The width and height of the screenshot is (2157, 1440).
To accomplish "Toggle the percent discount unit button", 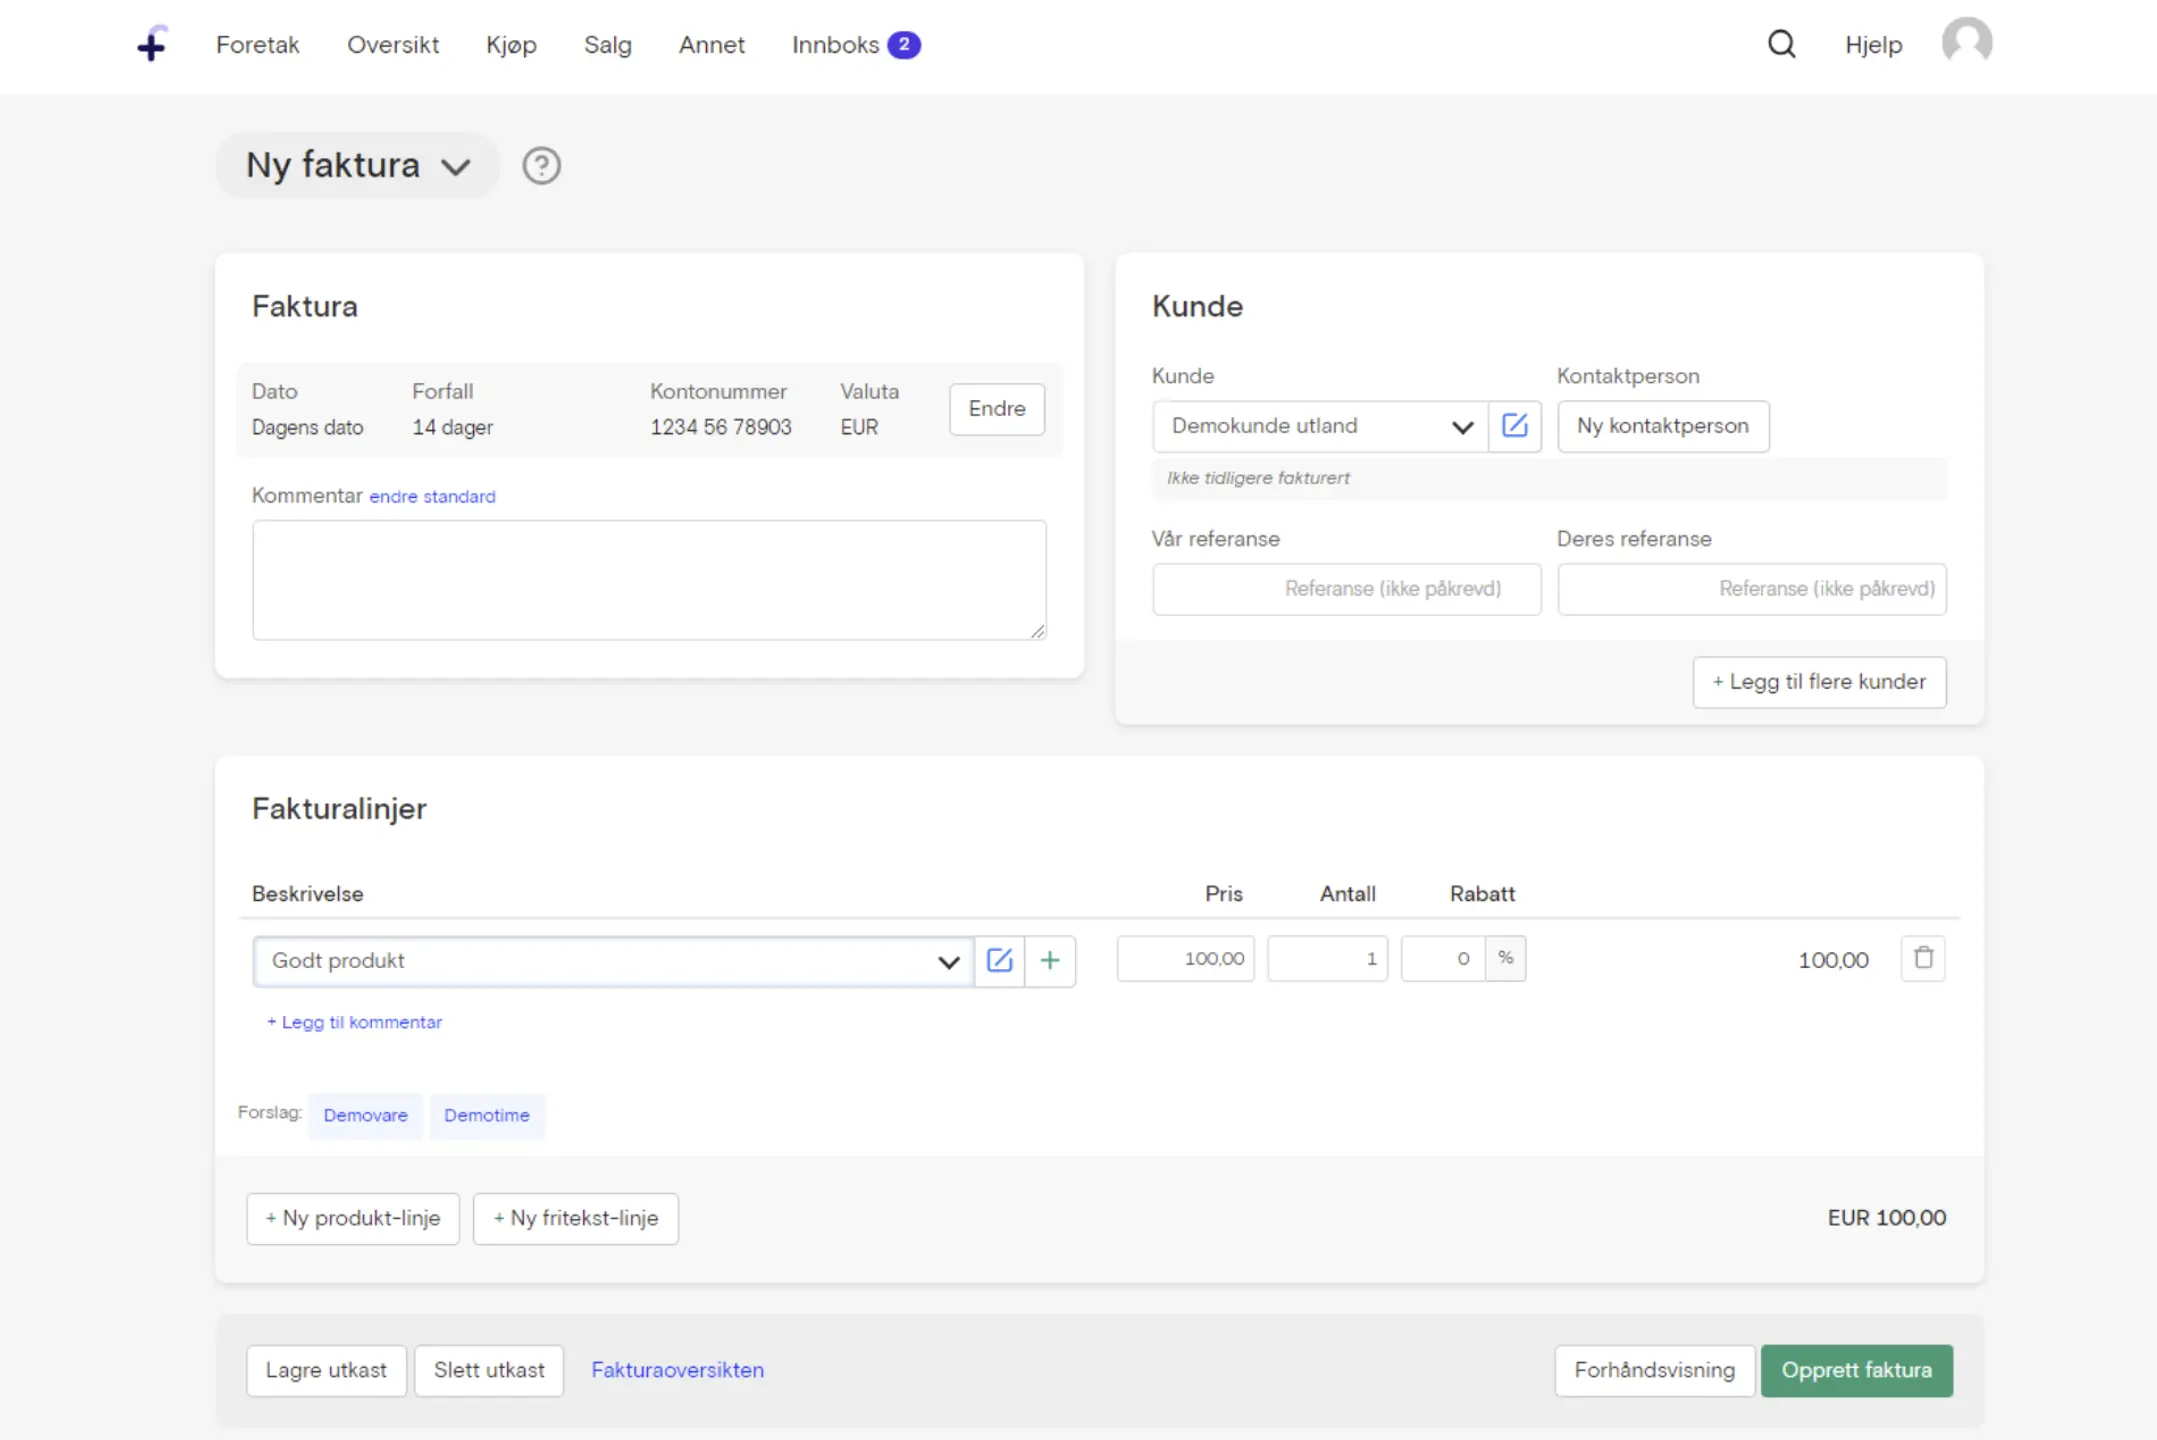I will [1505, 959].
